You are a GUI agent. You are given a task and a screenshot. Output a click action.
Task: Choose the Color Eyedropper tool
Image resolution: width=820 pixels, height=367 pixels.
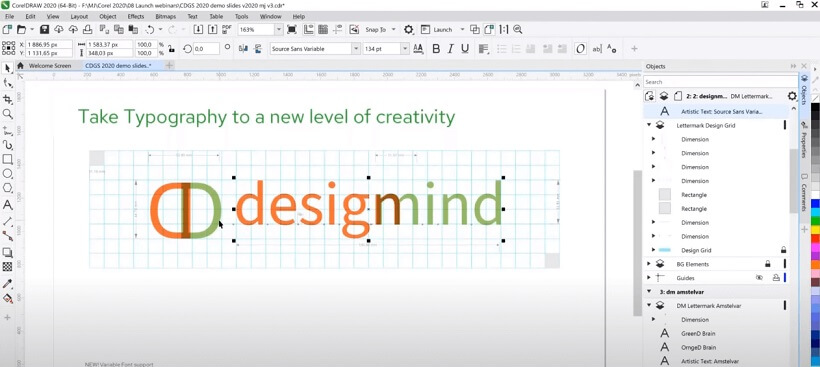[7, 284]
